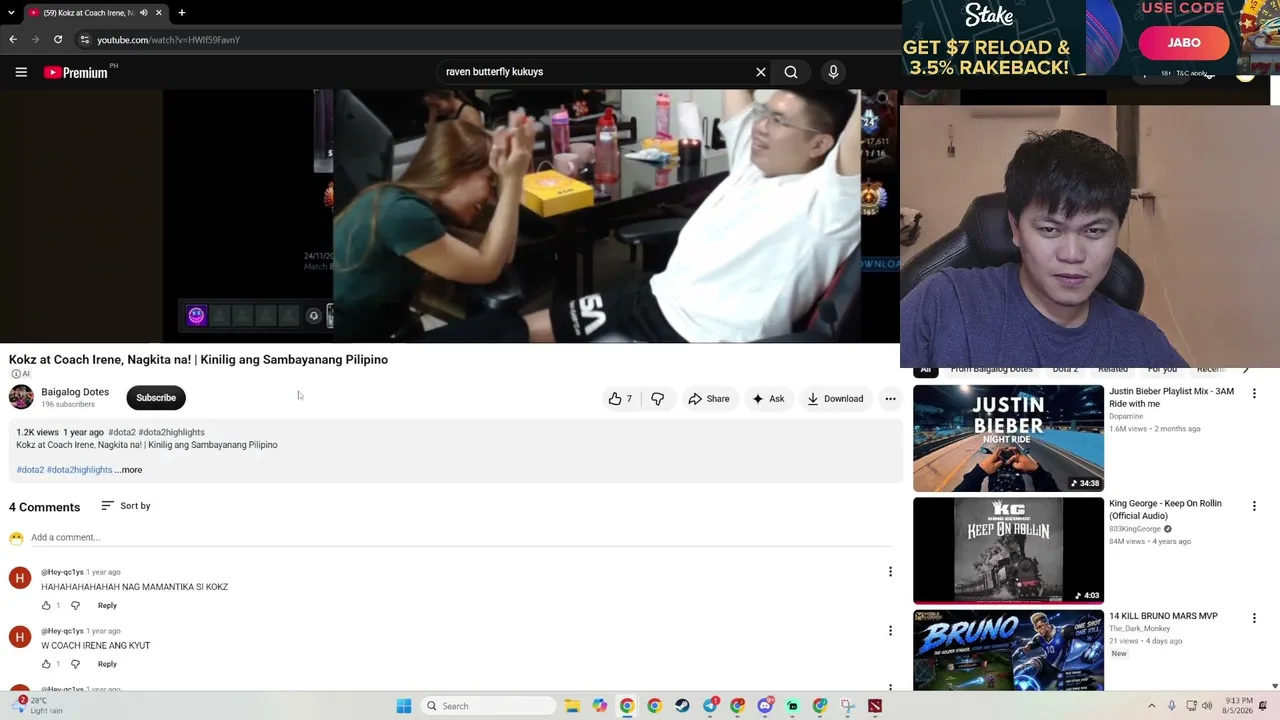Click the YouTube search box
The image size is (1280, 720).
click(595, 72)
